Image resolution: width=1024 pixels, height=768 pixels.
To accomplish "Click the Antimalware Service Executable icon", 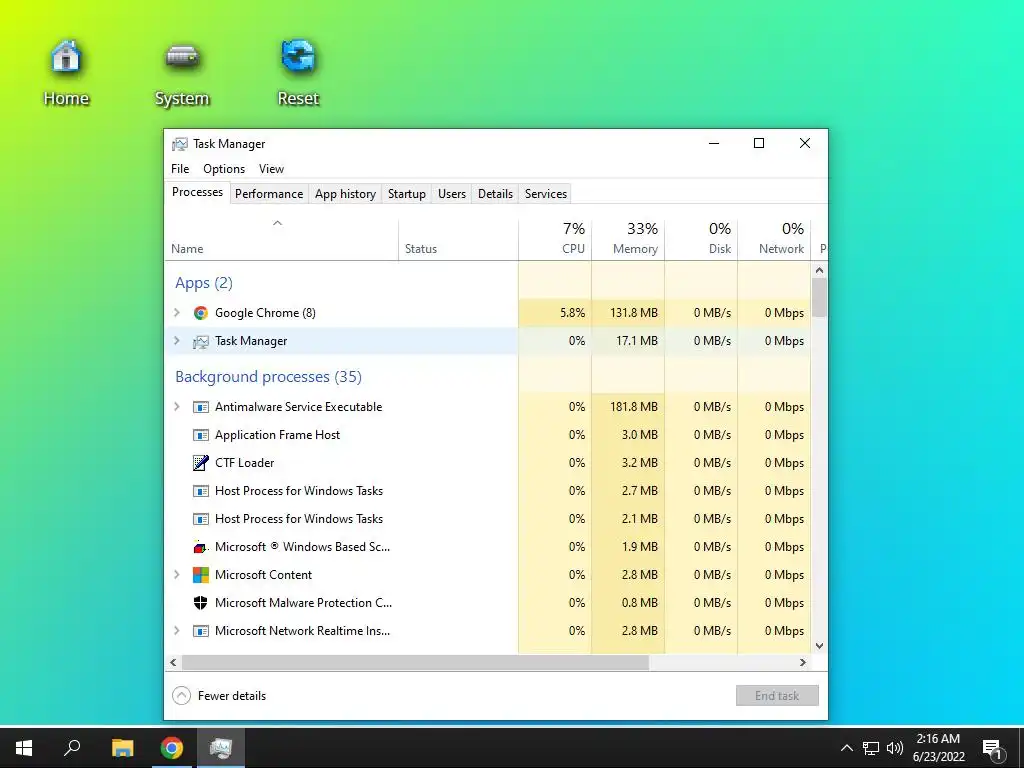I will coord(200,407).
